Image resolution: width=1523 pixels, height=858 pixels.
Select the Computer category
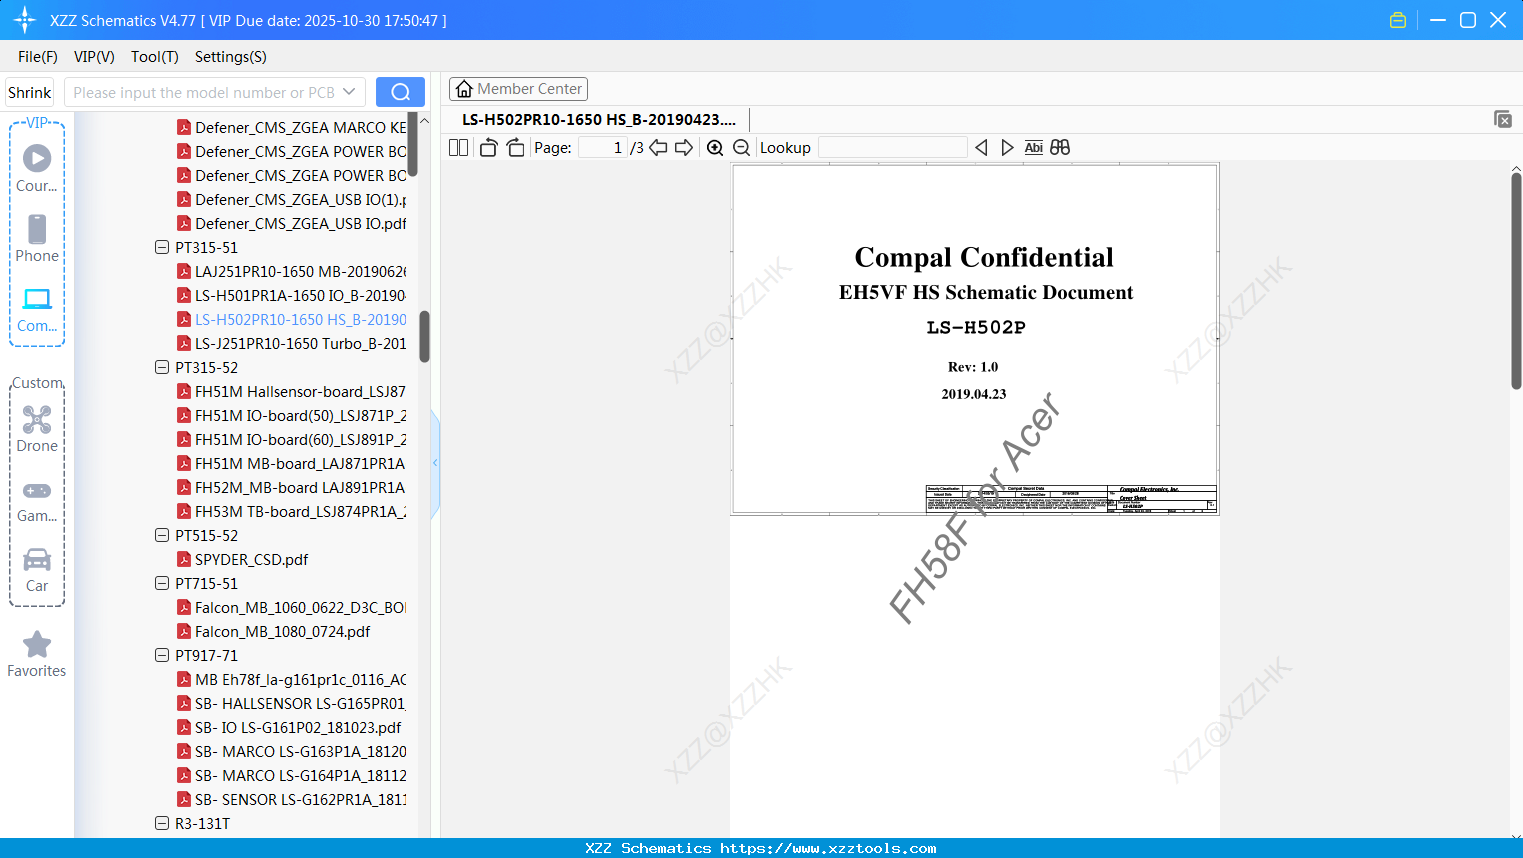37,310
